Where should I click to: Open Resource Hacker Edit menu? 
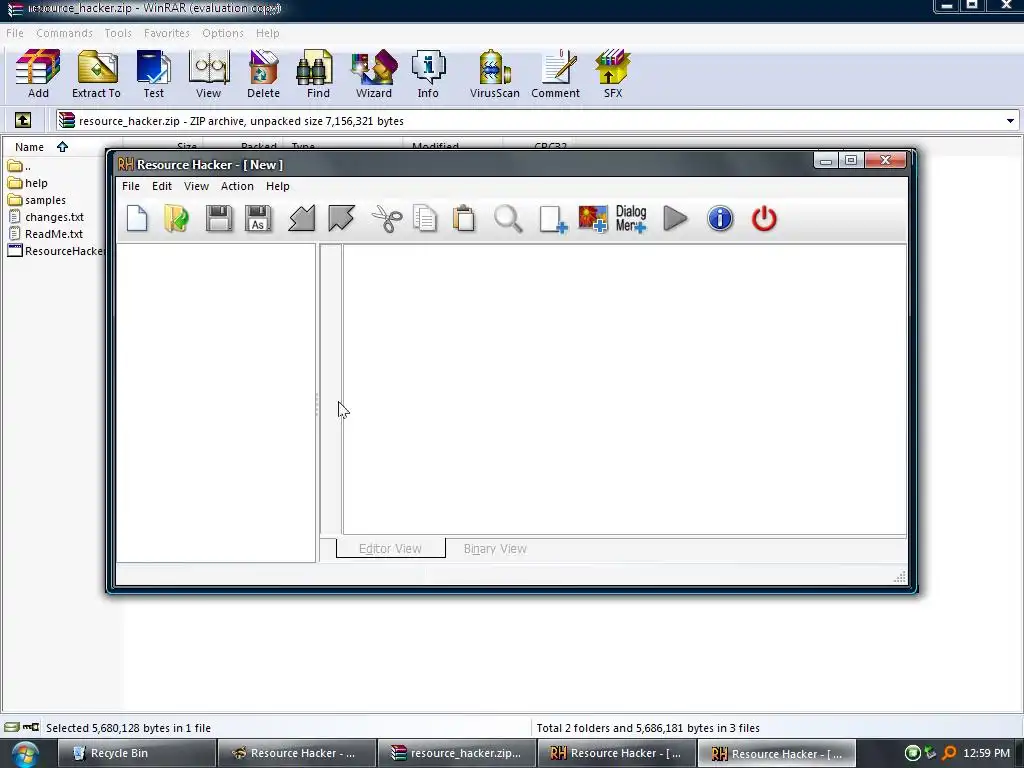[x=162, y=186]
